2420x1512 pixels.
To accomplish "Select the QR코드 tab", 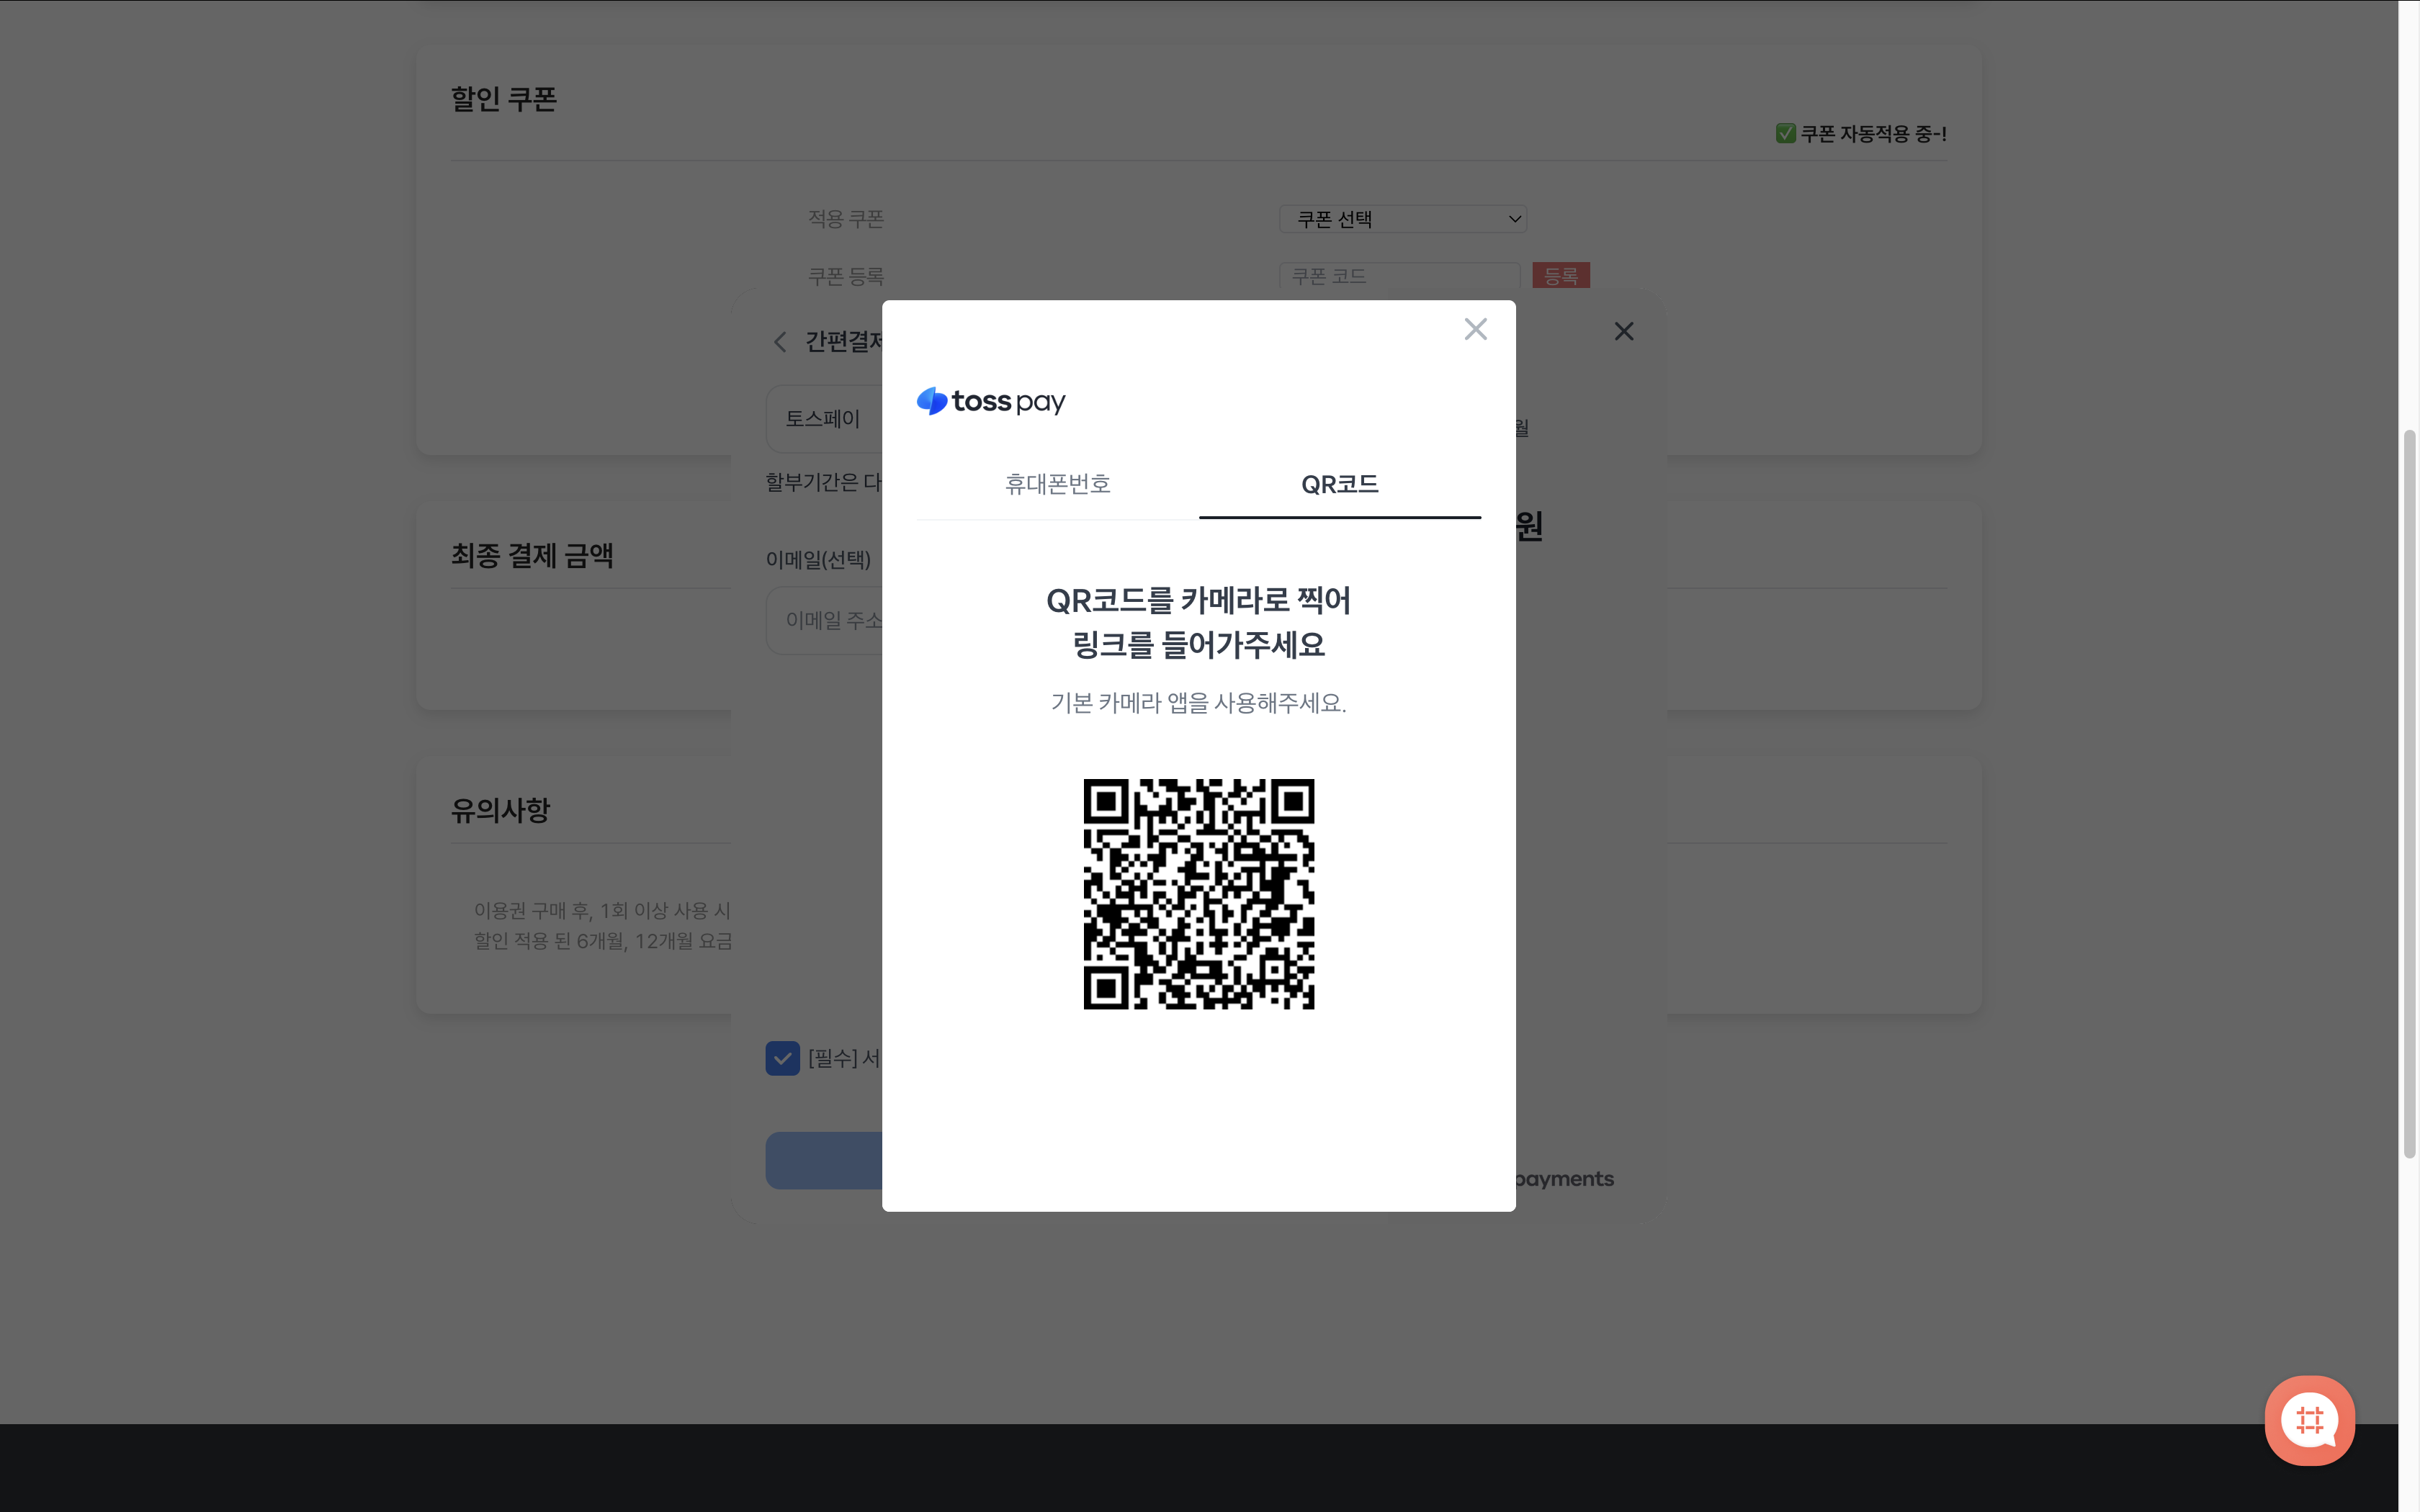I will (x=1340, y=485).
